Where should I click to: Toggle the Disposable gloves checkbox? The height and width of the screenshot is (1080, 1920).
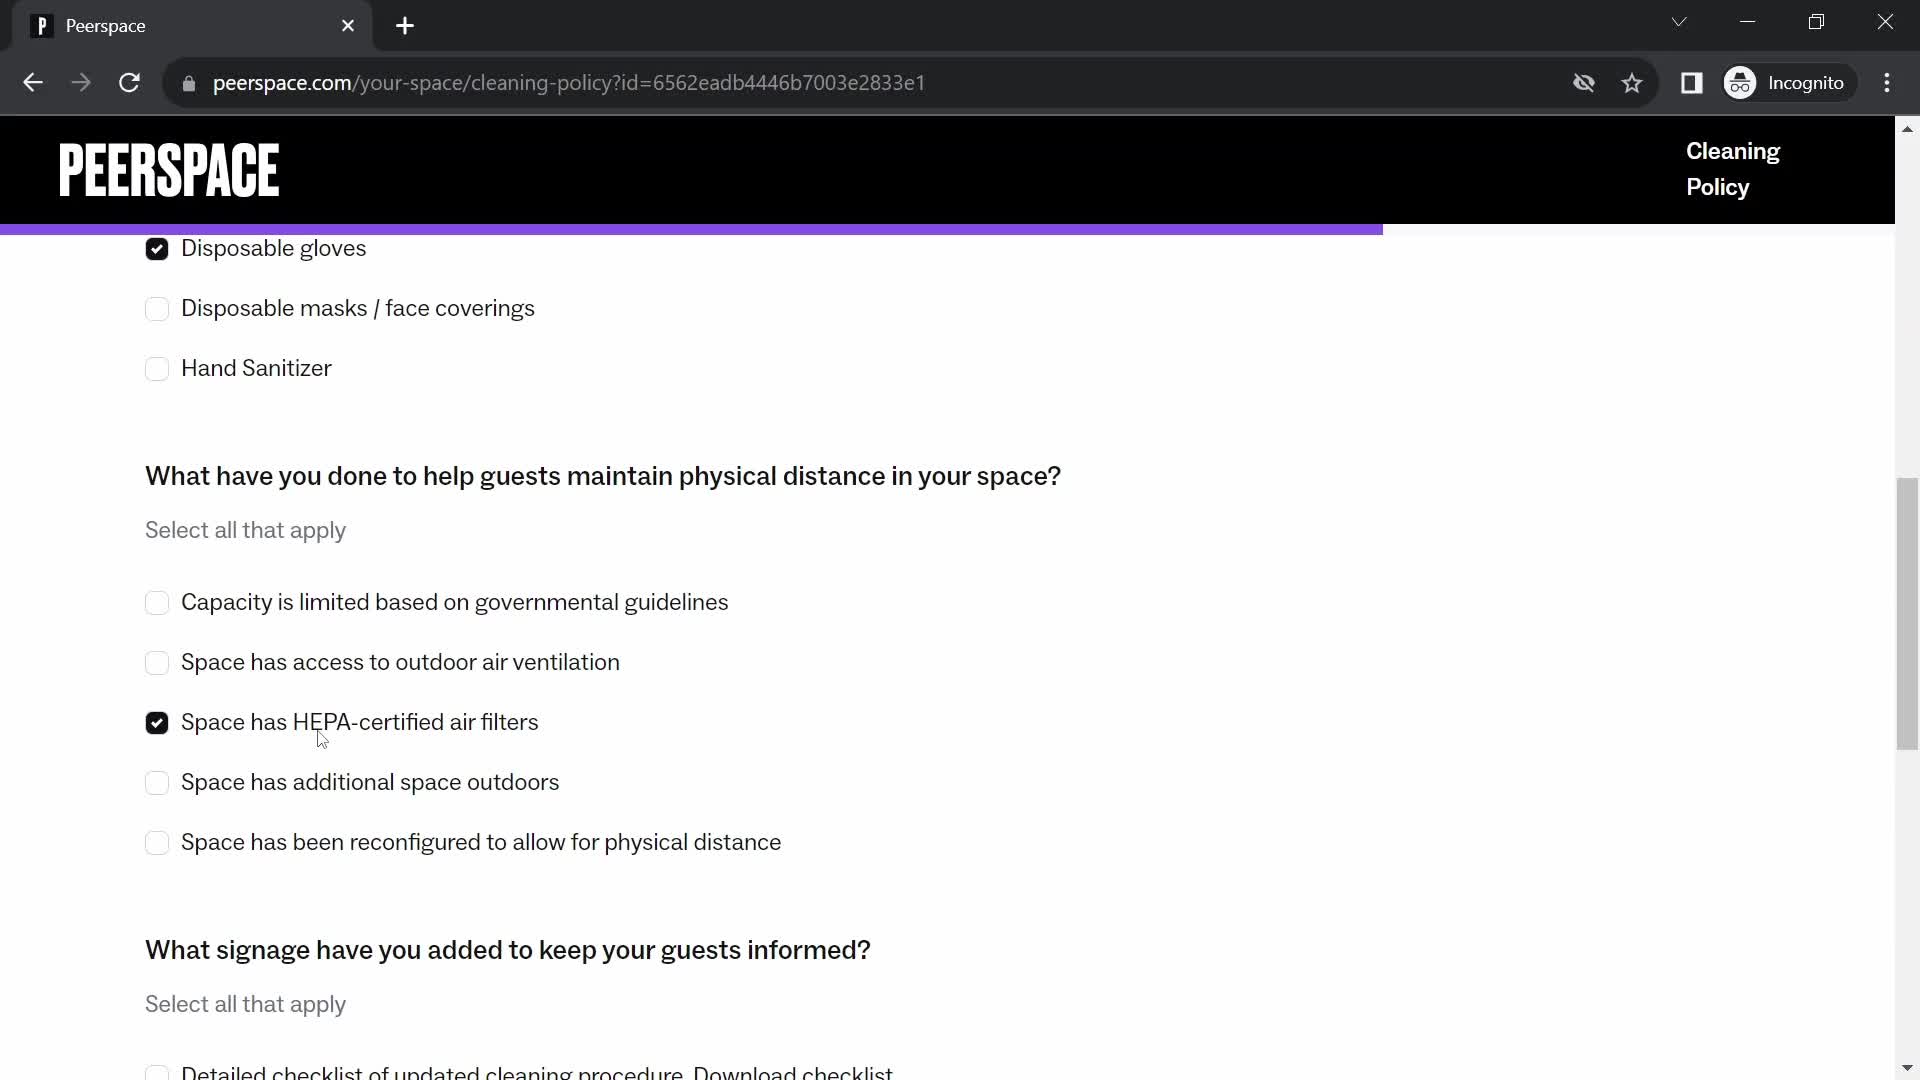[157, 249]
